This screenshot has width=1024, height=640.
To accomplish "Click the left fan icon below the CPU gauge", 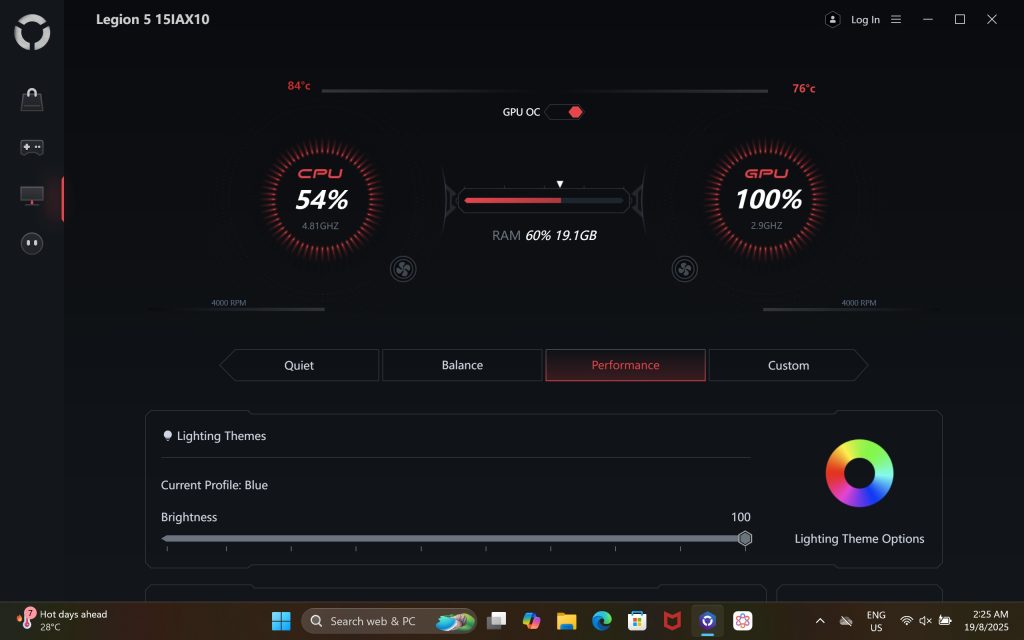I will click(x=403, y=268).
